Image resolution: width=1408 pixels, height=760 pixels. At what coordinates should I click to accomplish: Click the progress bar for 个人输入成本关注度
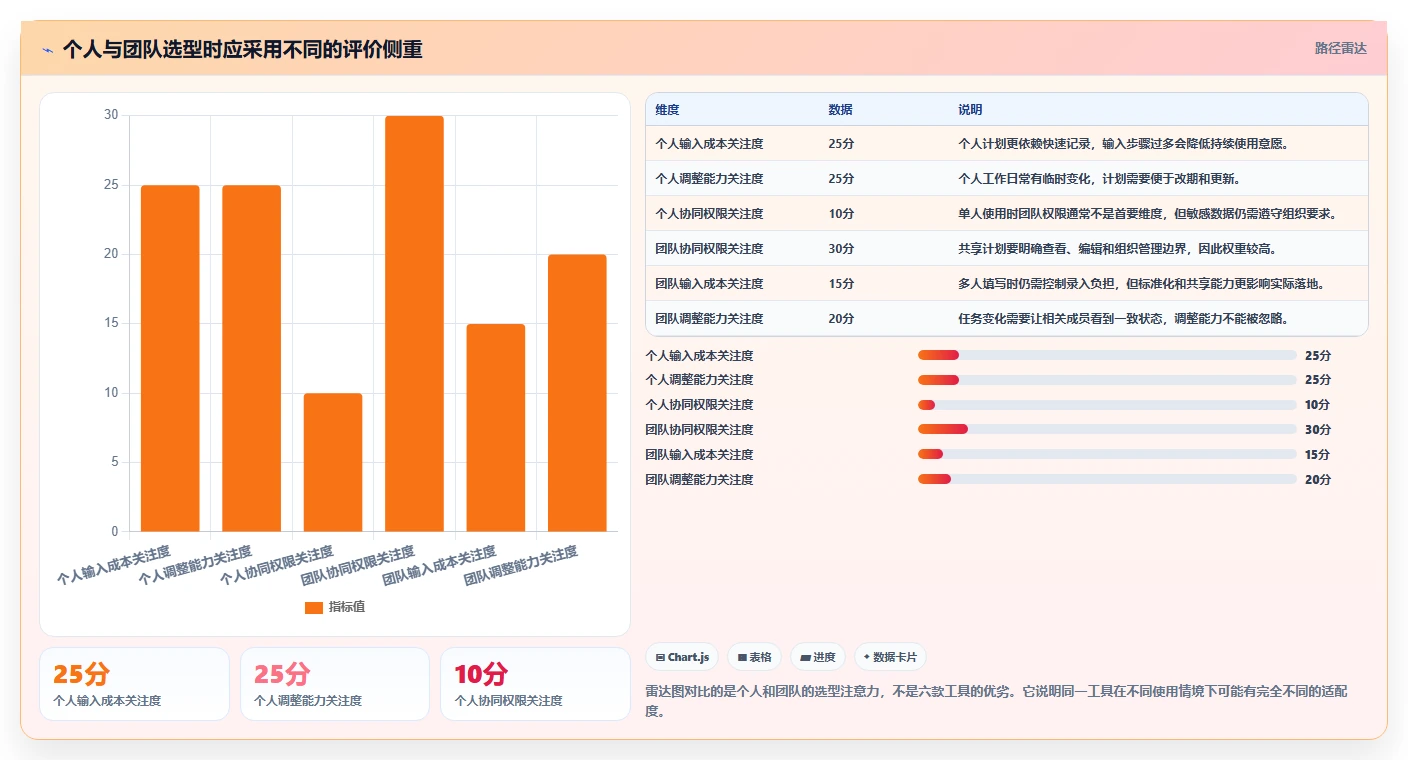1107,355
